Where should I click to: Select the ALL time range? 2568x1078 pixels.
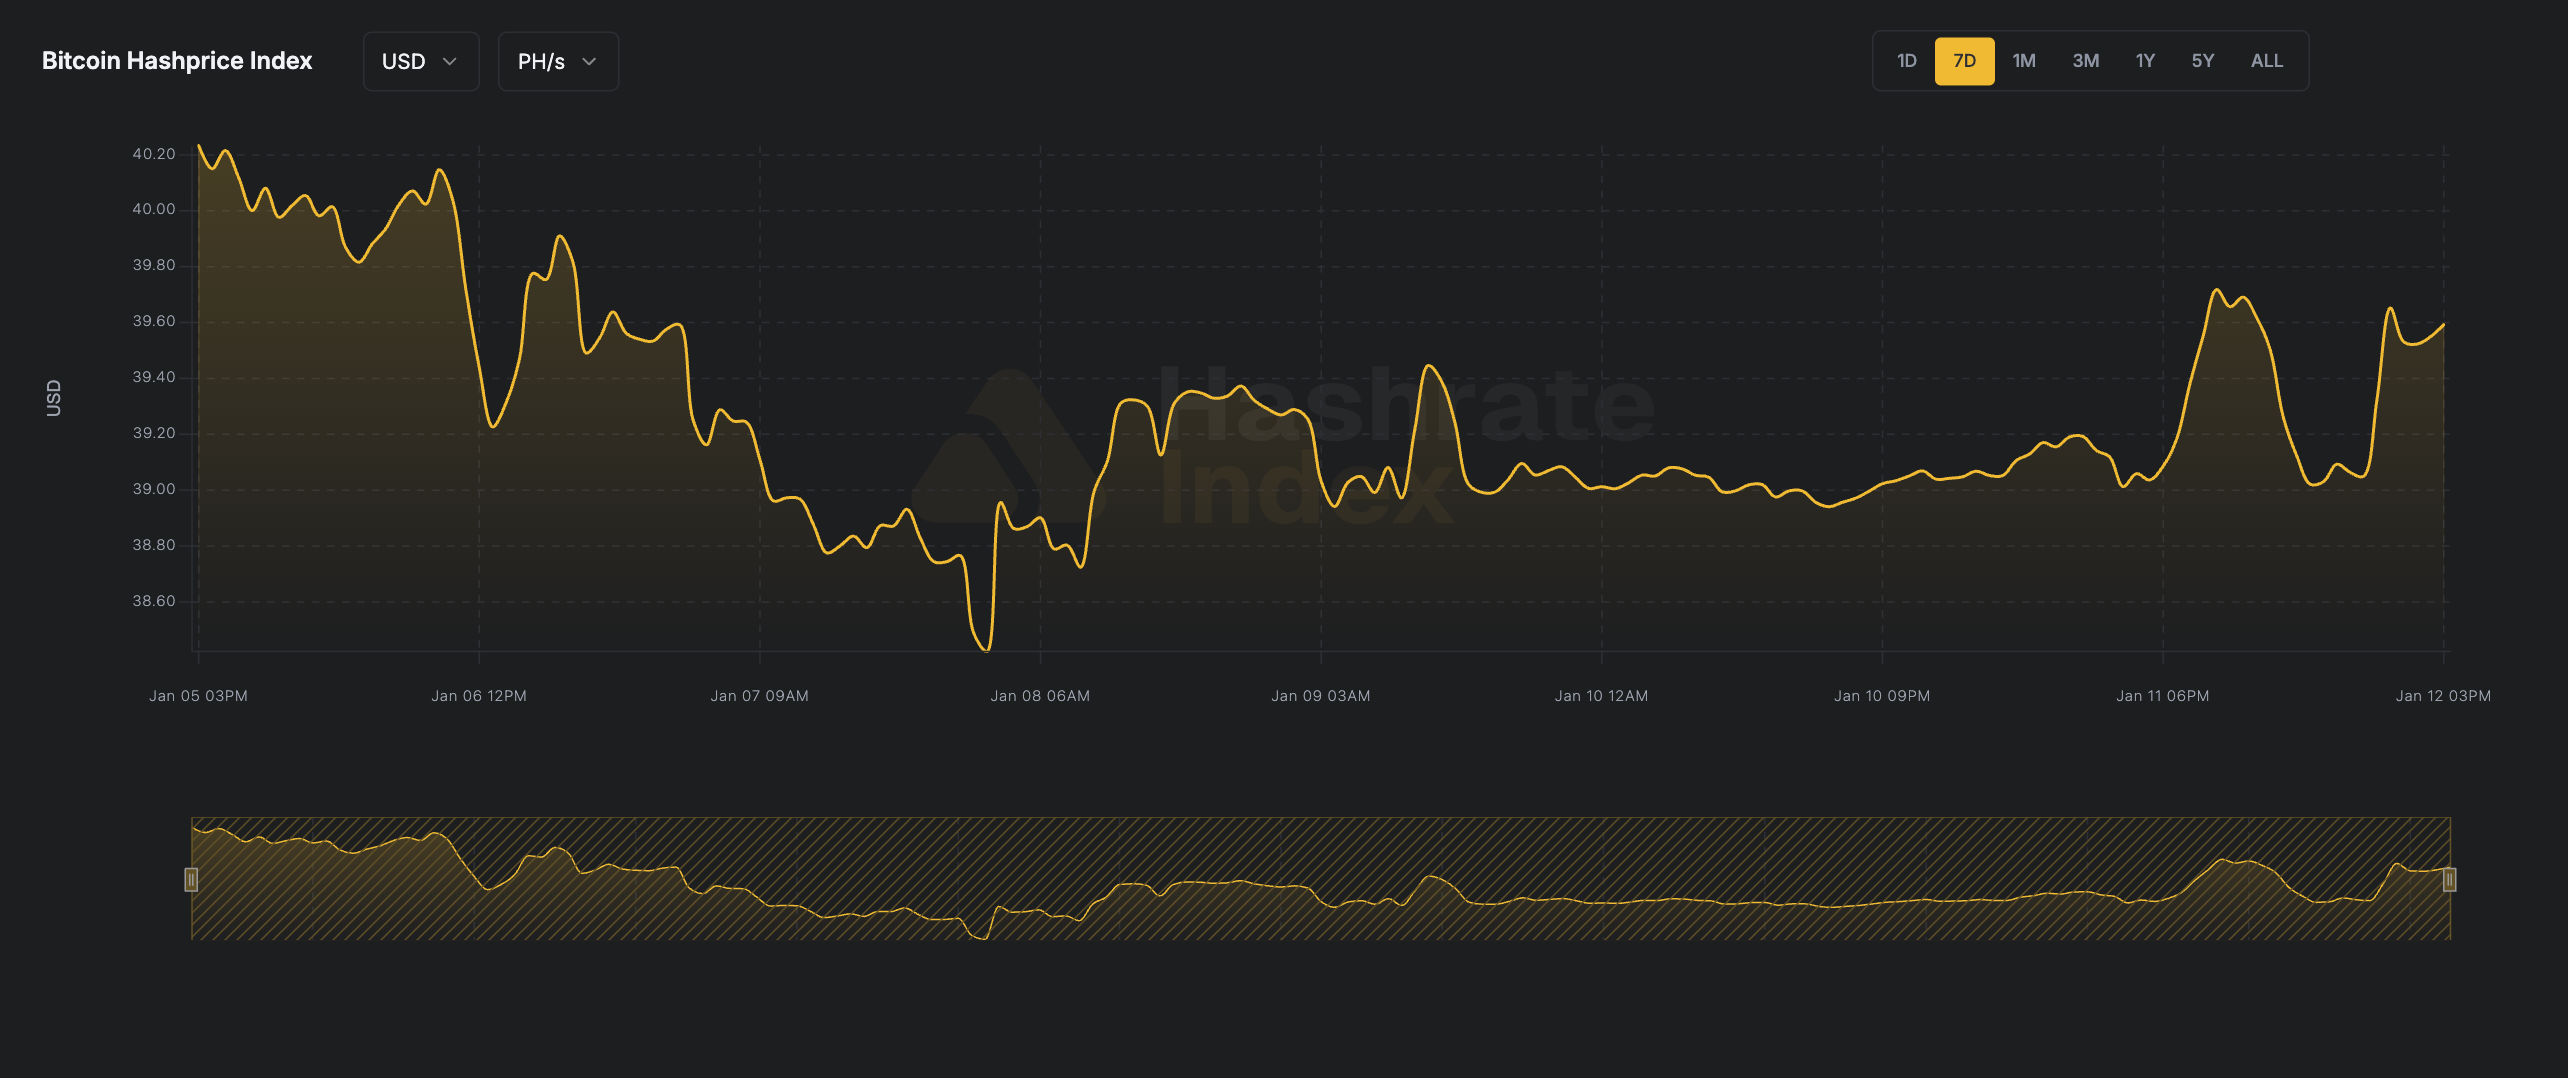click(2267, 61)
